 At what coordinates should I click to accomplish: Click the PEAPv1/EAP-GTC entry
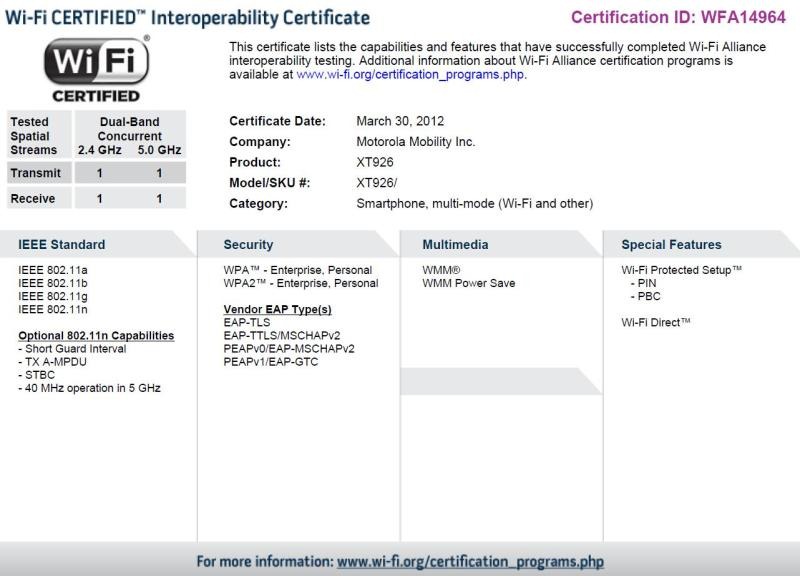(x=270, y=362)
